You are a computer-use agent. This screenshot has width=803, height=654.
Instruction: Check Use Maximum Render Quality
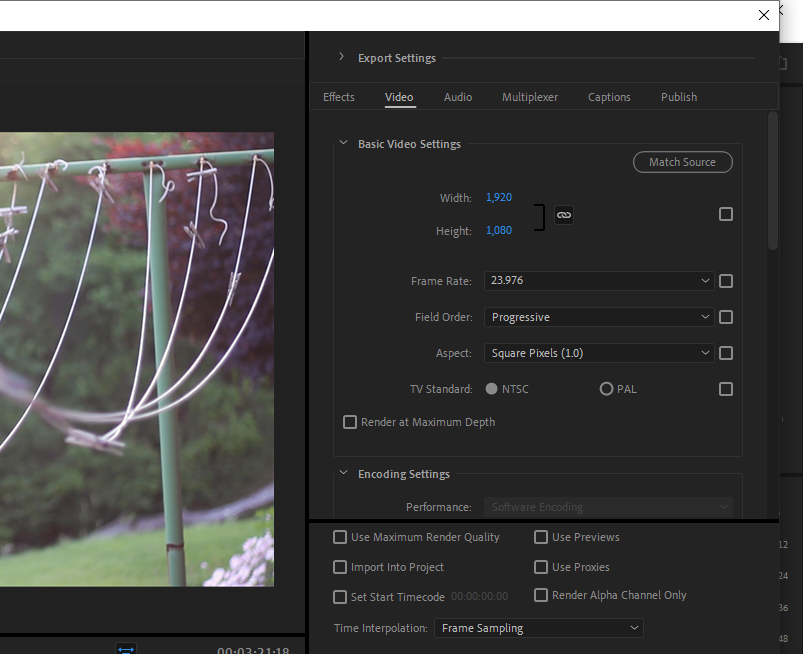(340, 537)
